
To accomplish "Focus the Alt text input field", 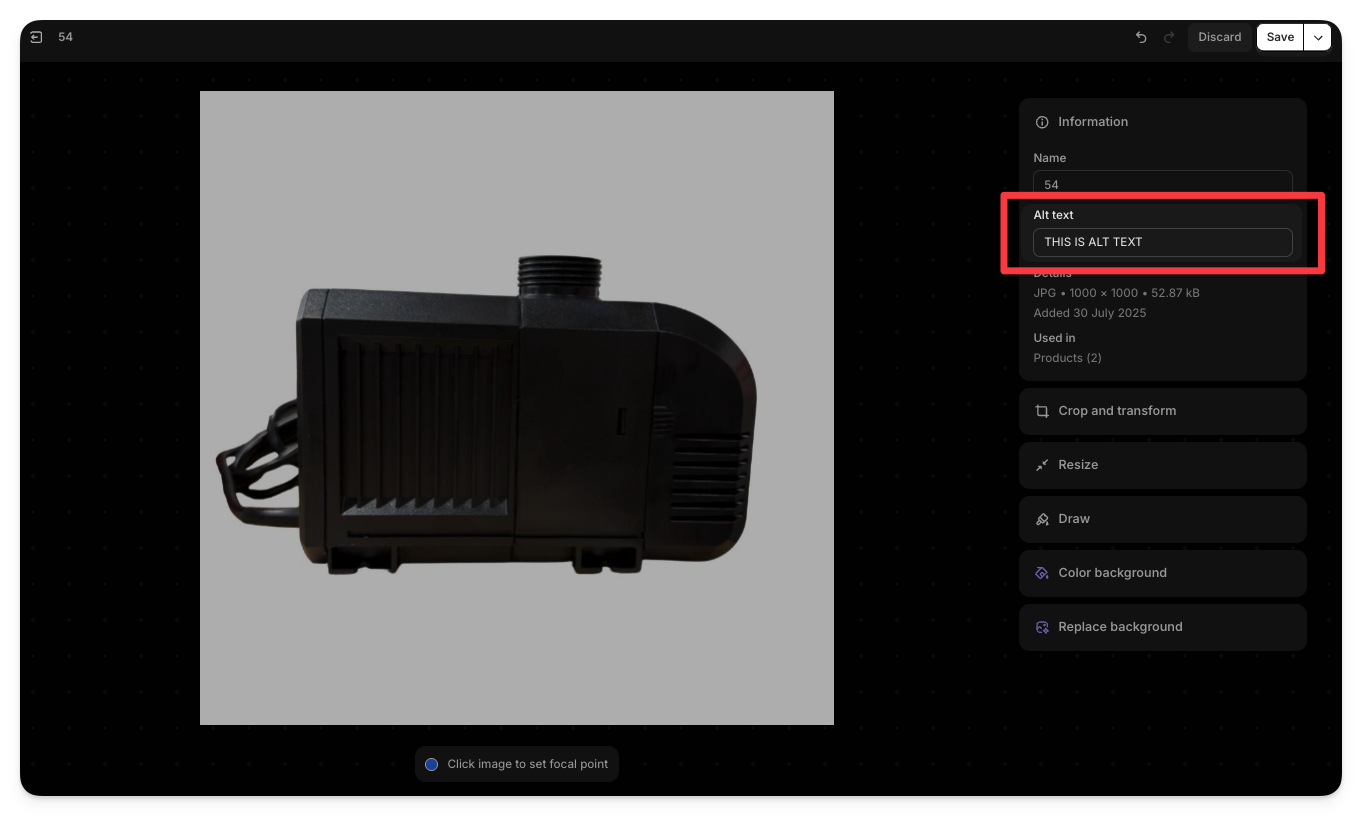I will (x=1162, y=242).
